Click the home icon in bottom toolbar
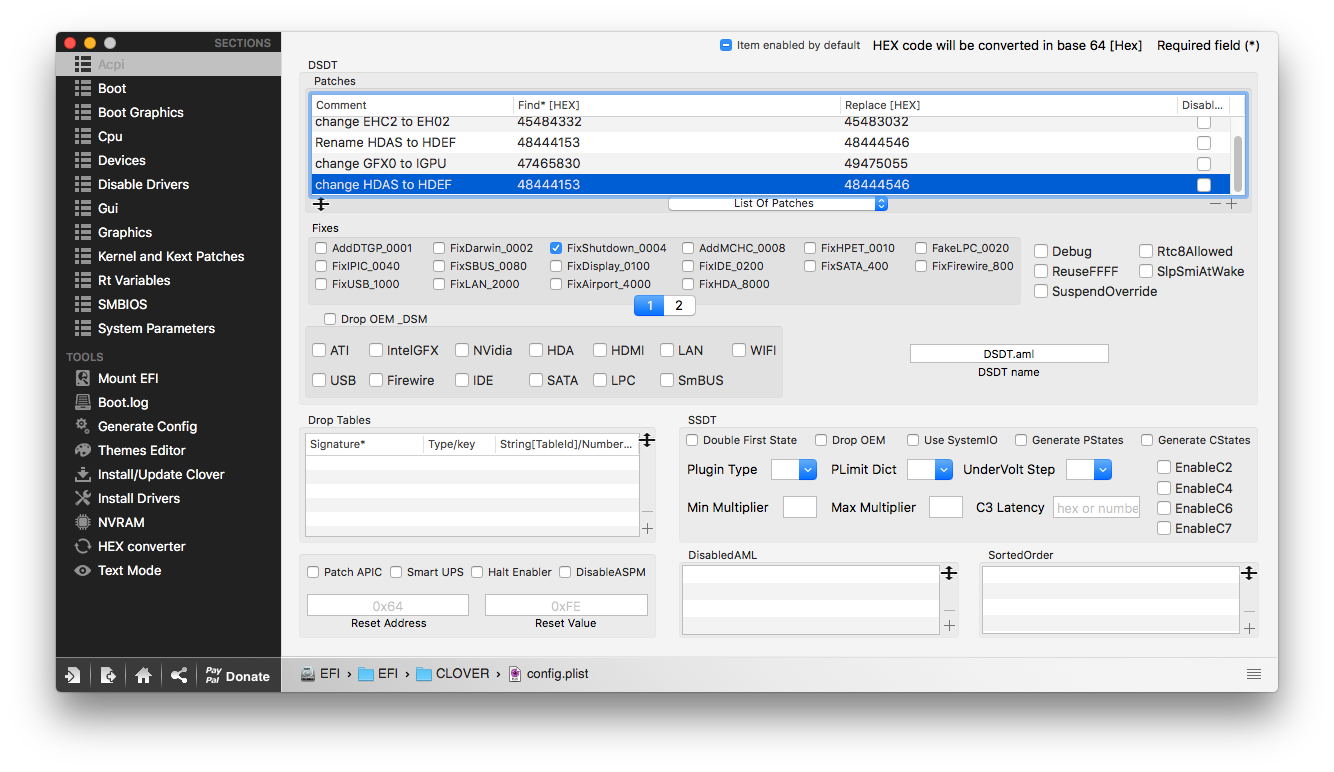Viewport: 1334px width, 772px height. 143,675
